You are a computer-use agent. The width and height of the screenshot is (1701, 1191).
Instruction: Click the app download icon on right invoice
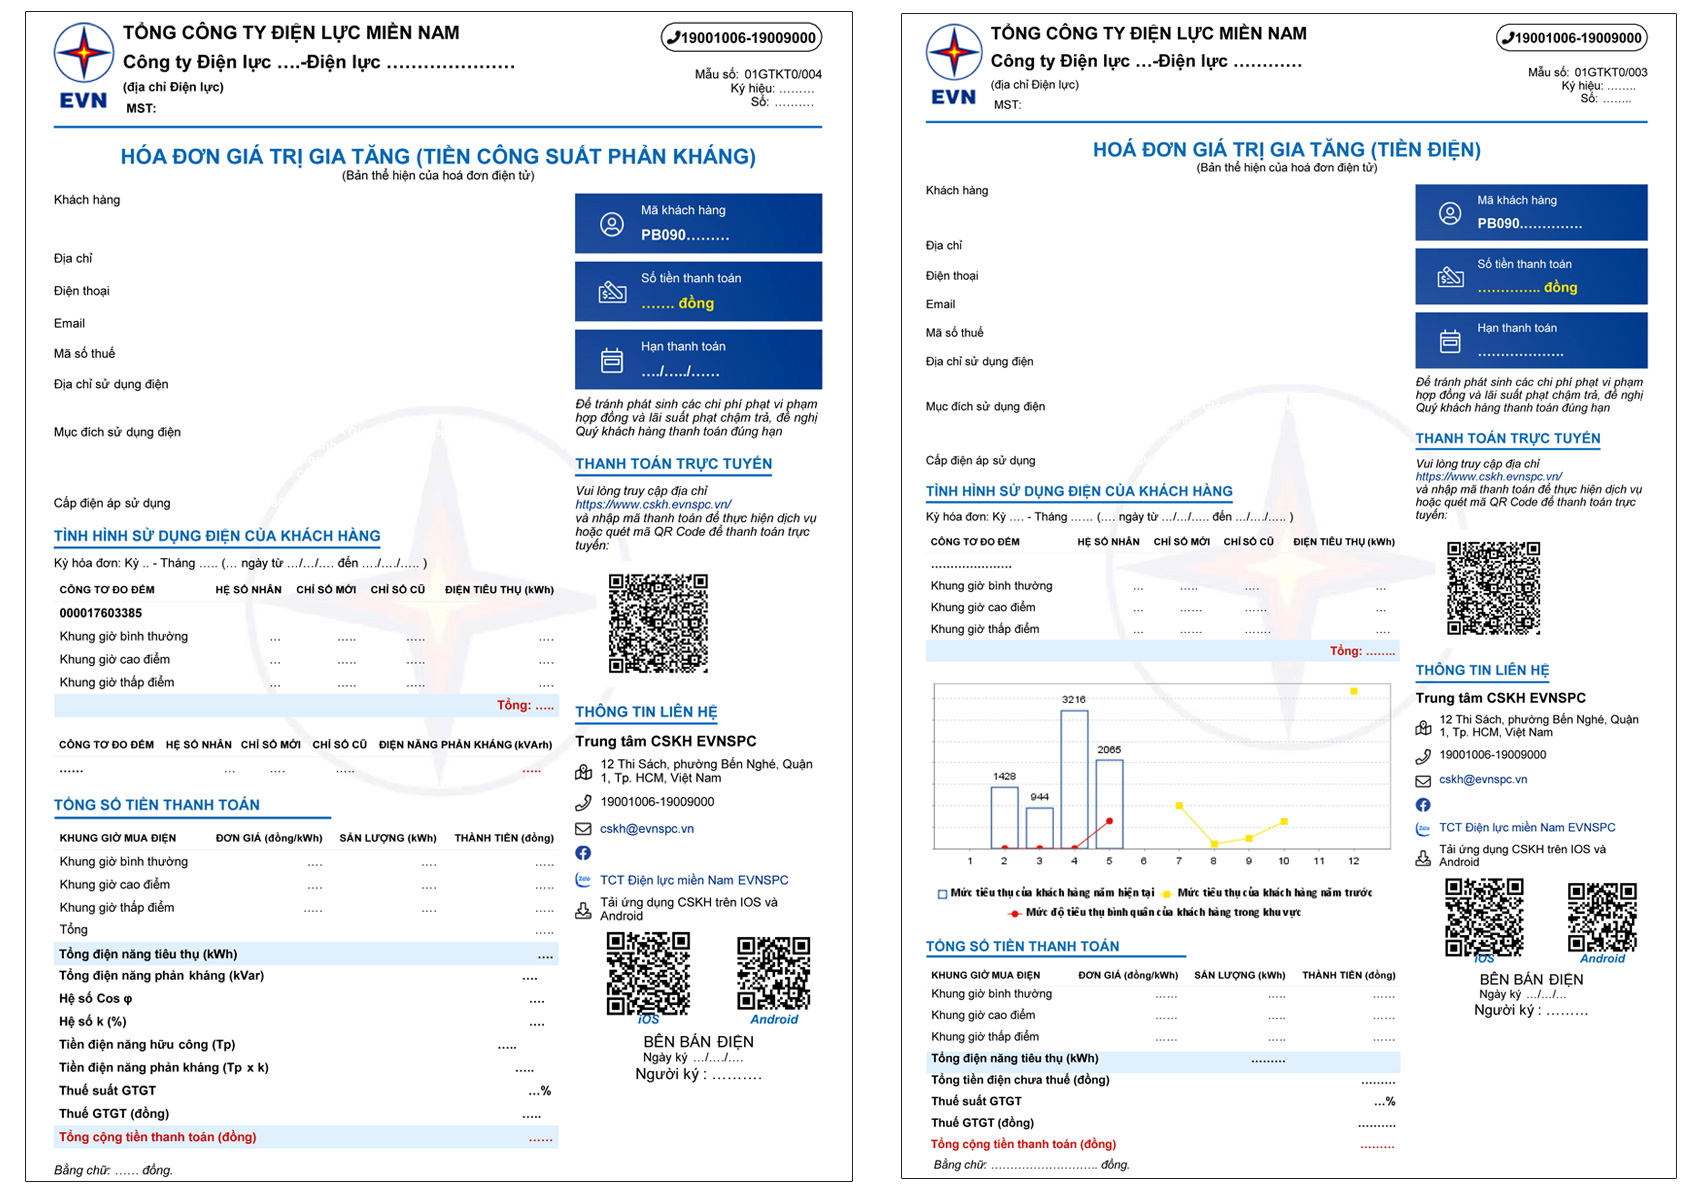click(x=1423, y=857)
